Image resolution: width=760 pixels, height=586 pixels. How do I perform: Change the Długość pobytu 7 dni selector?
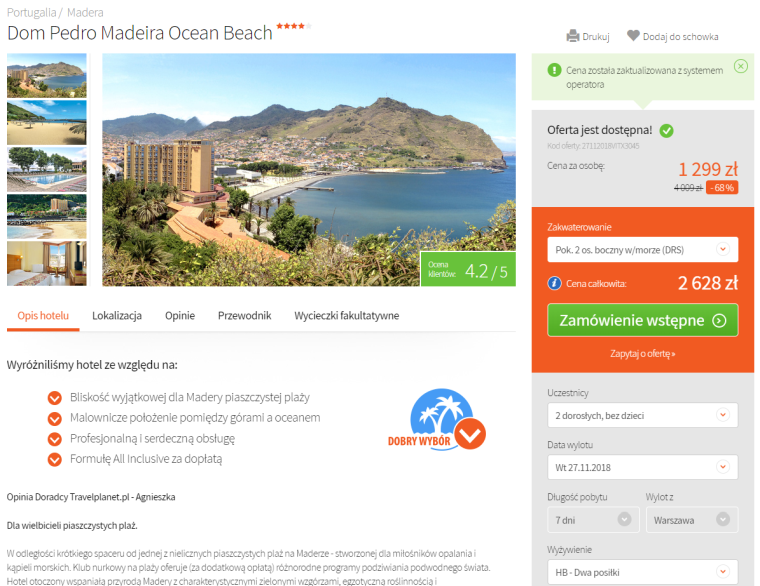pyautogui.click(x=593, y=520)
